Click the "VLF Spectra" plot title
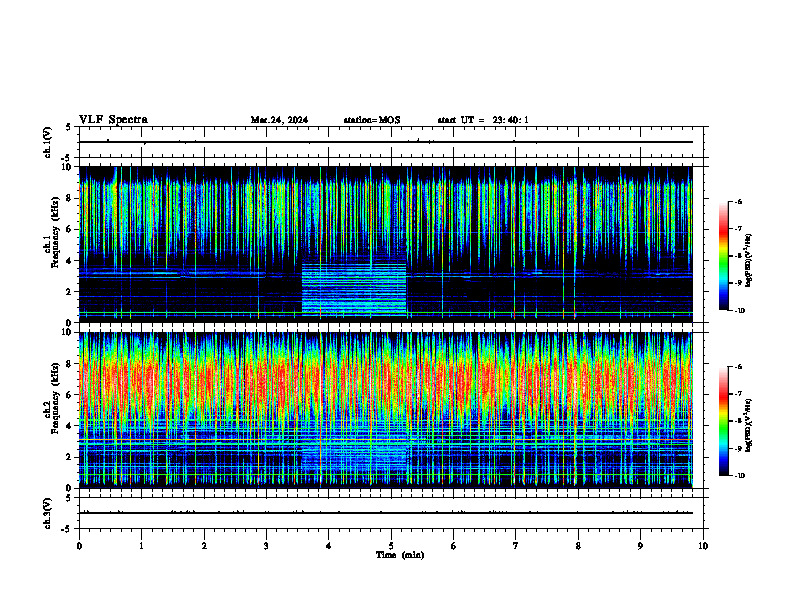Image resolution: width=792 pixels, height=612 pixels. [113, 120]
